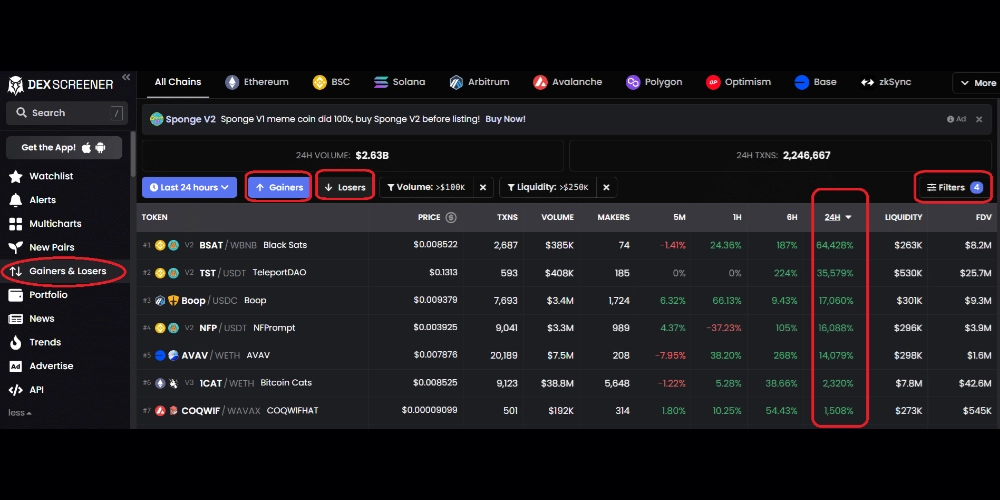The width and height of the screenshot is (1000, 500).
Task: Collapse the sidebar with double chevron
Action: pyautogui.click(x=126, y=77)
